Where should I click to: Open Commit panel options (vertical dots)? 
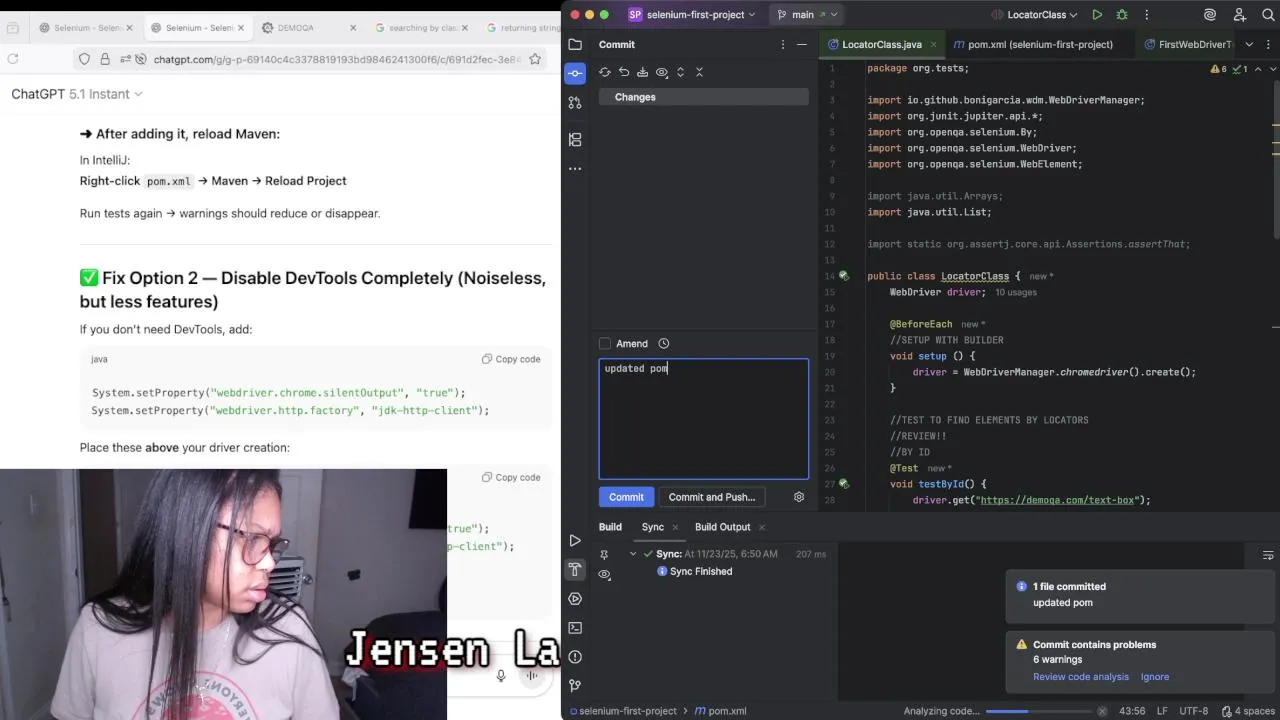click(x=783, y=44)
